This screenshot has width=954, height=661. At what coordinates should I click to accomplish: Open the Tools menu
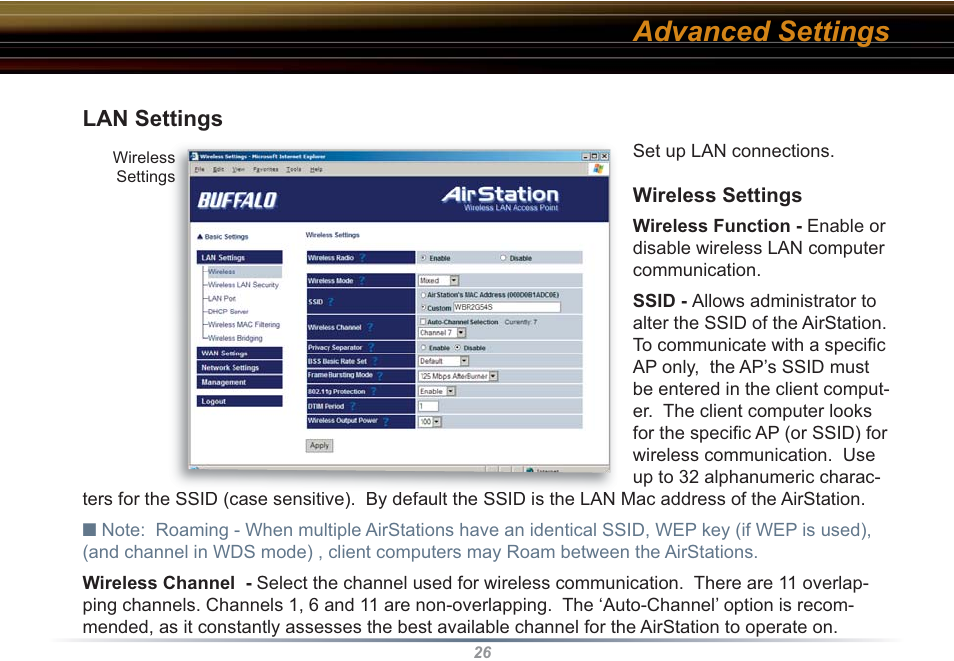pos(294,169)
